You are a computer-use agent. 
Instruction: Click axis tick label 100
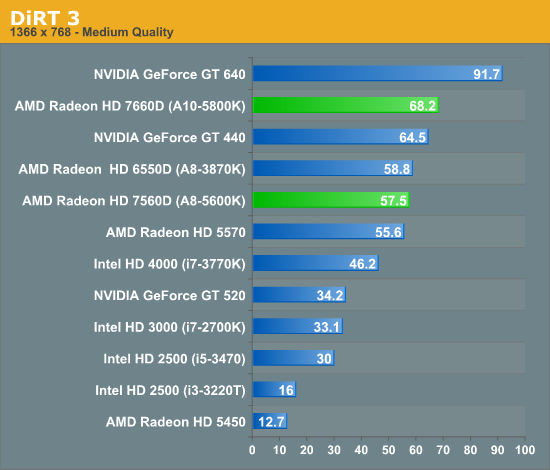525,450
